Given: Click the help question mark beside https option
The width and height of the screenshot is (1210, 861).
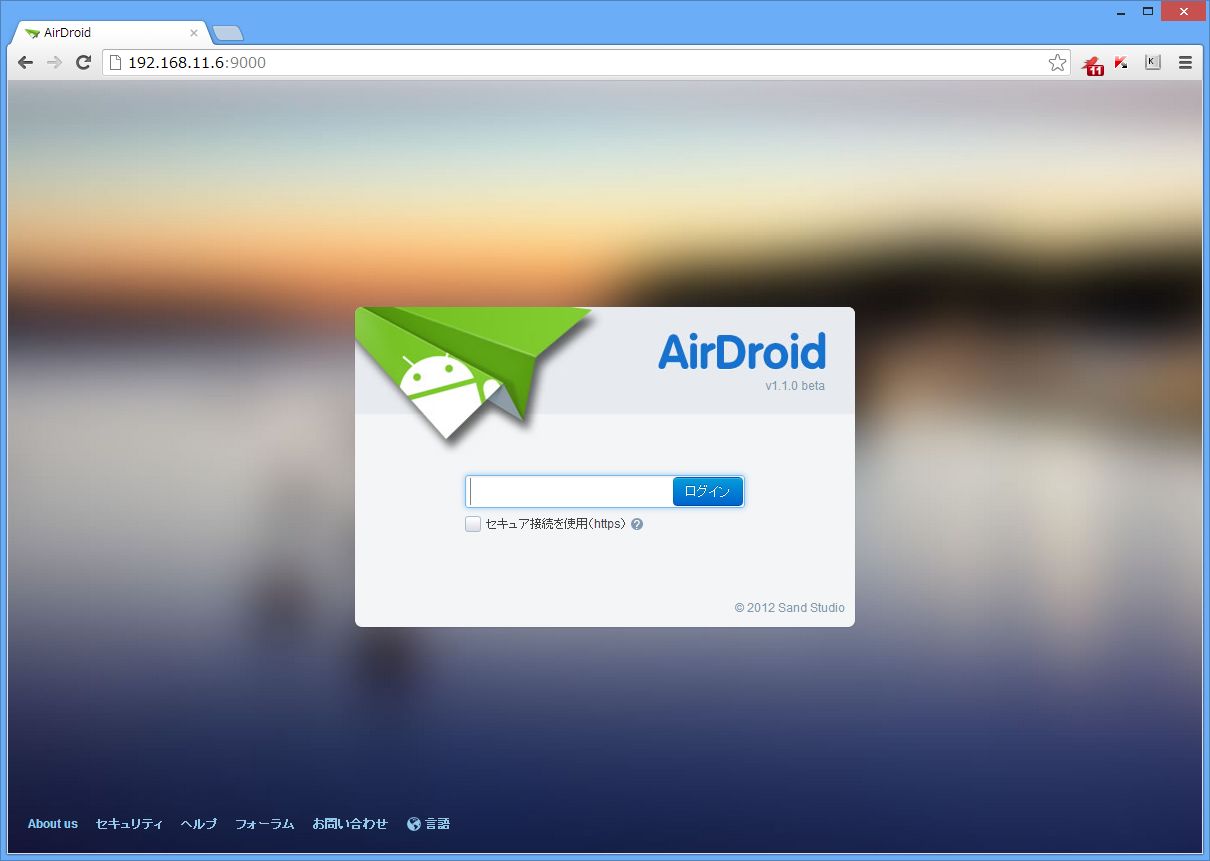Looking at the screenshot, I should (x=637, y=524).
